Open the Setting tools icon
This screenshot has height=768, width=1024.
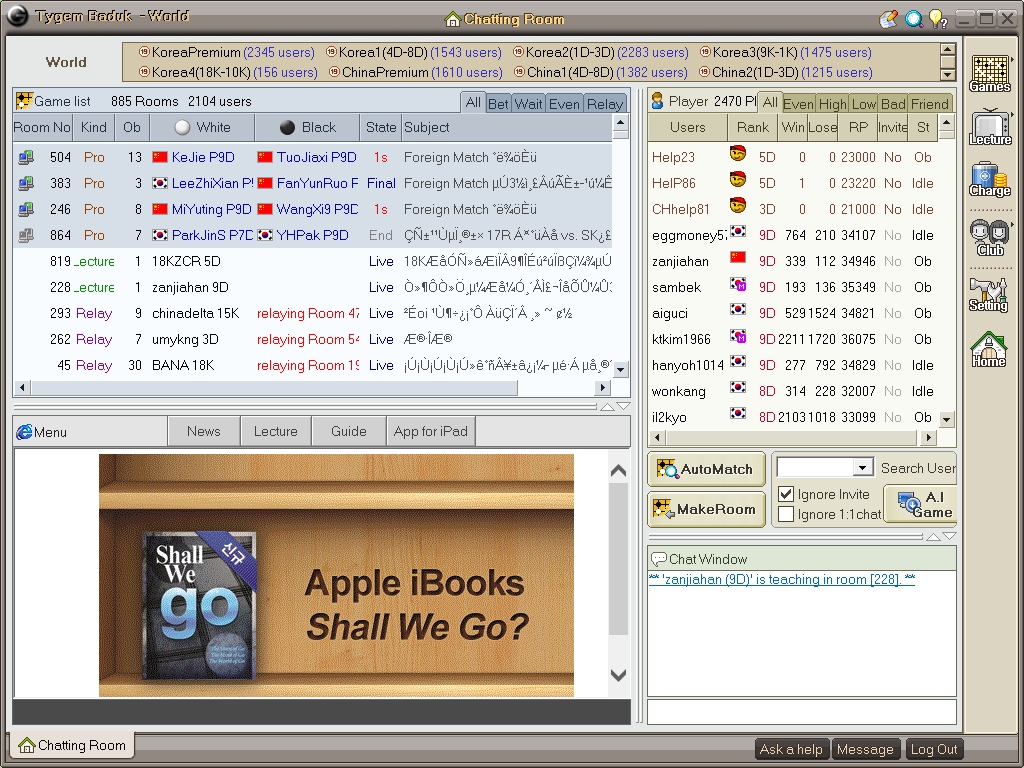[x=989, y=293]
